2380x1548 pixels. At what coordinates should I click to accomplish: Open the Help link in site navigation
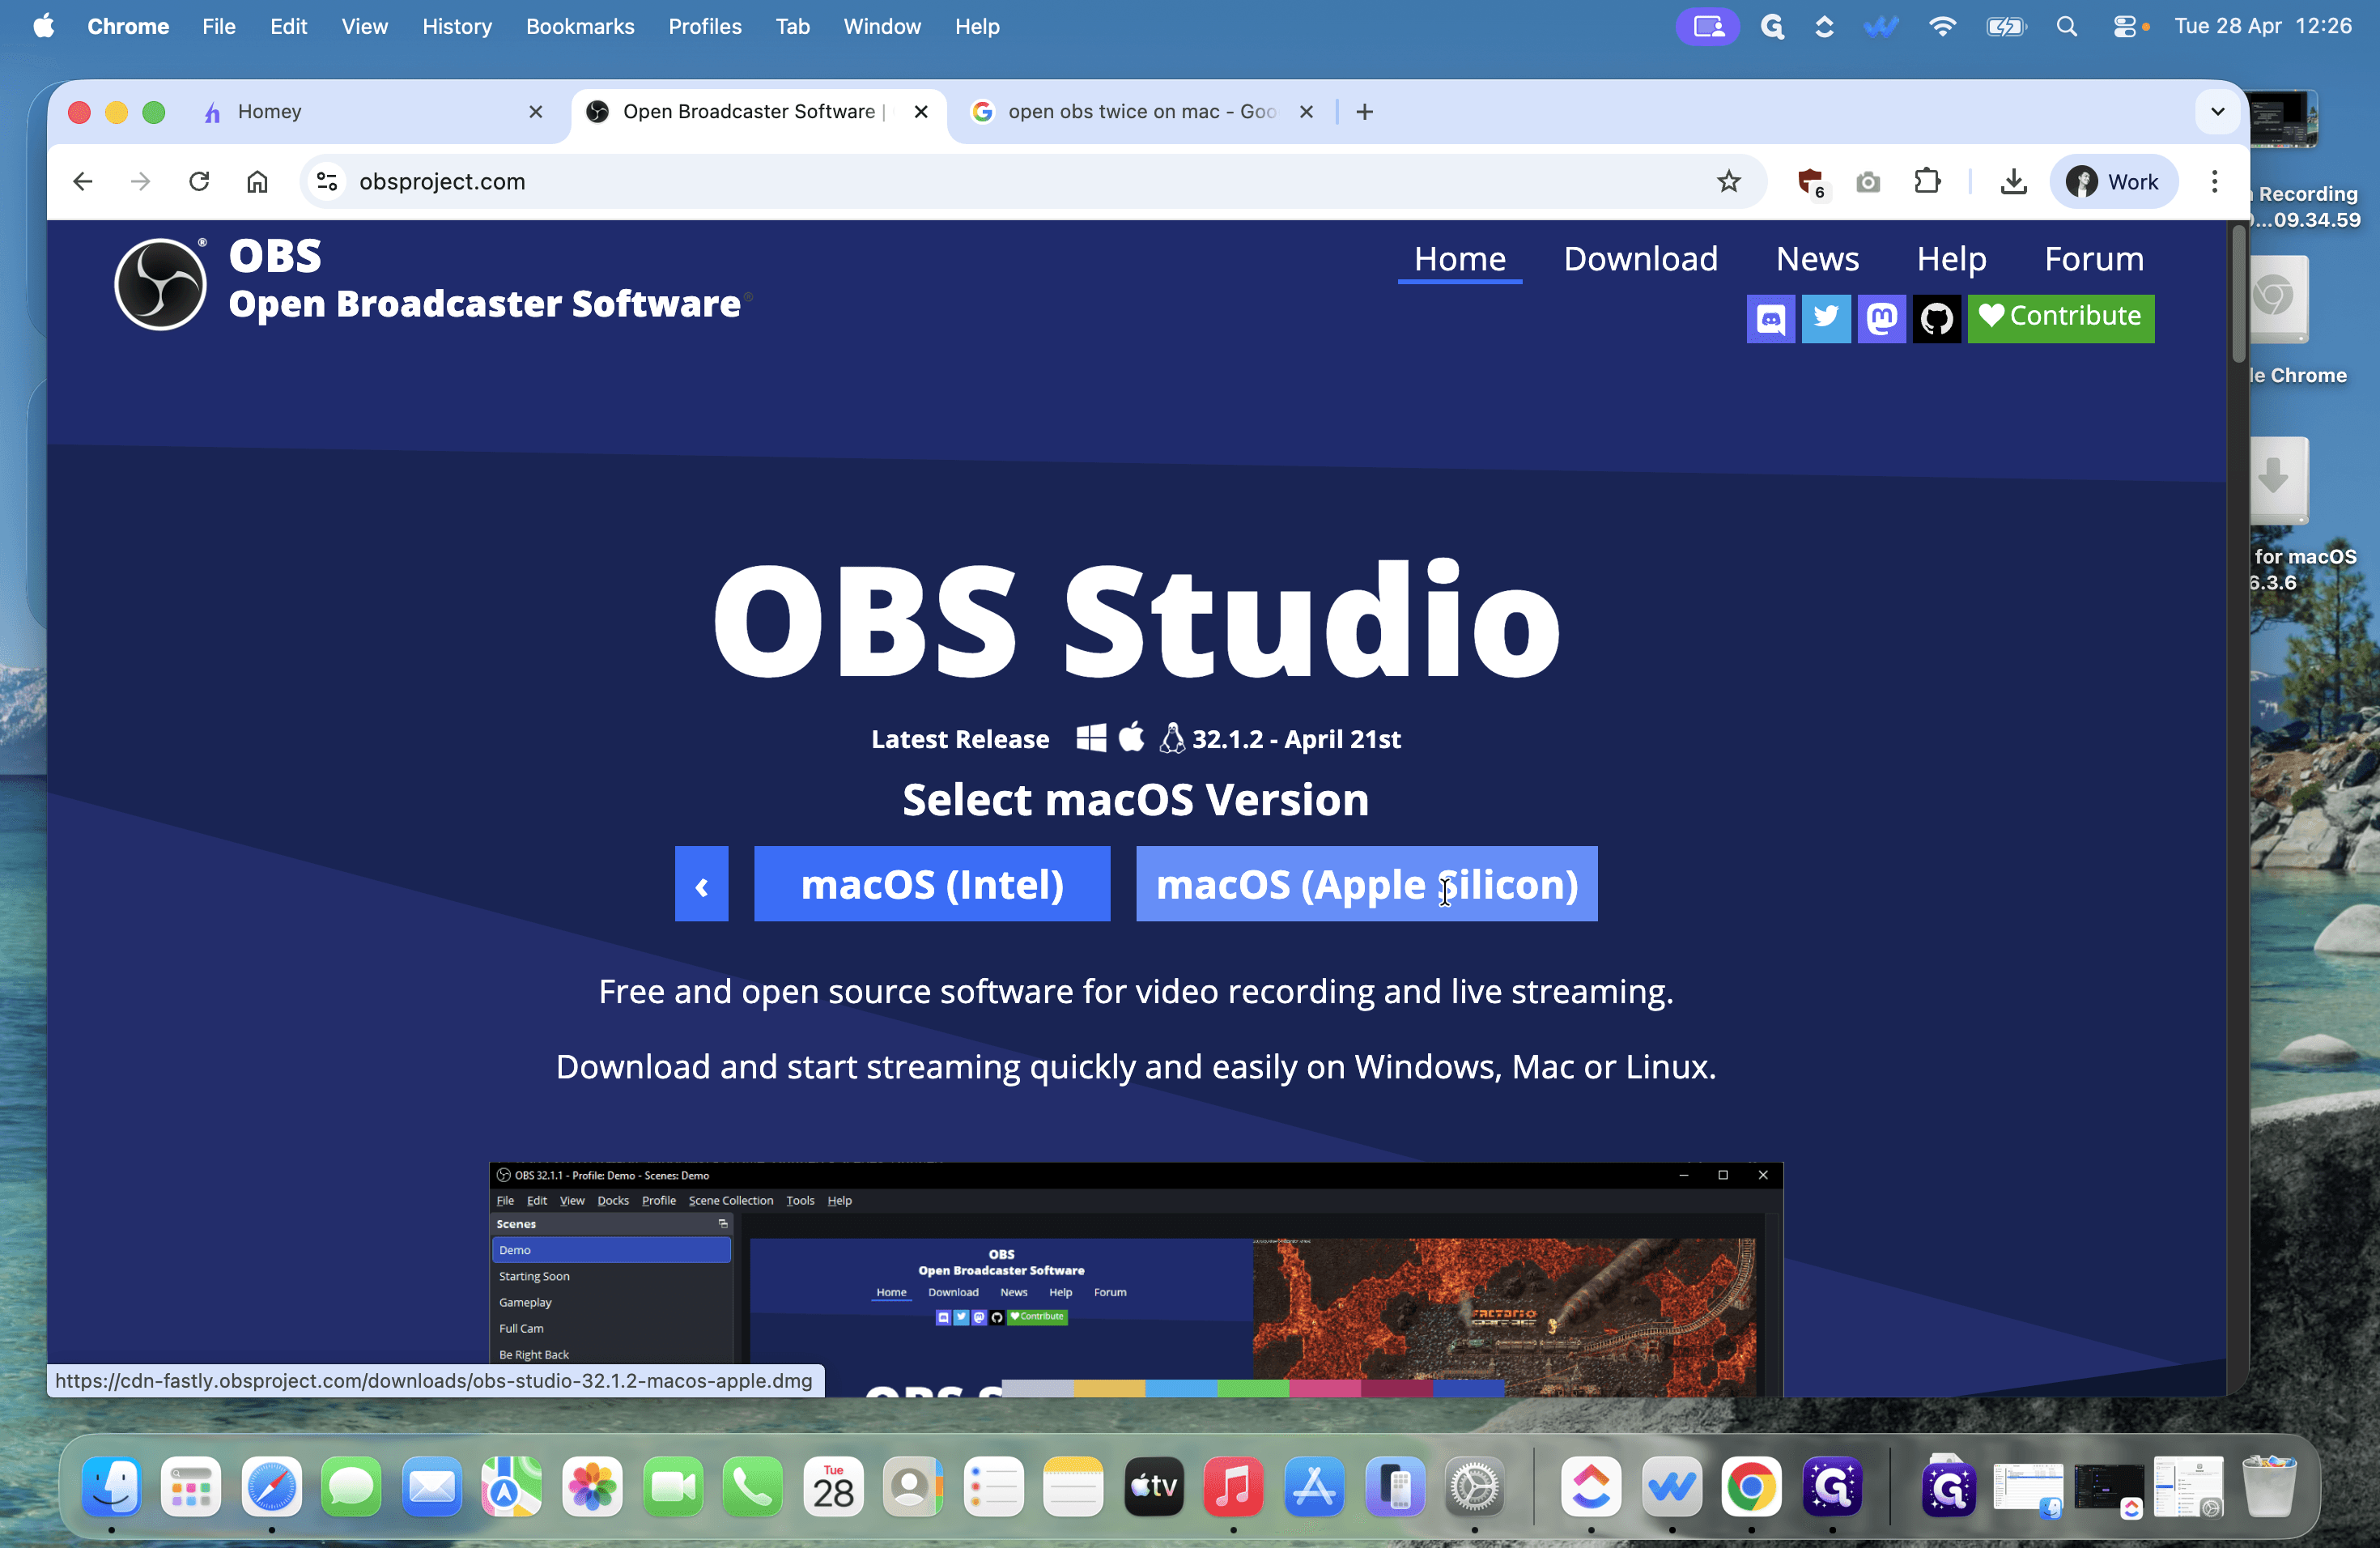tap(1950, 259)
